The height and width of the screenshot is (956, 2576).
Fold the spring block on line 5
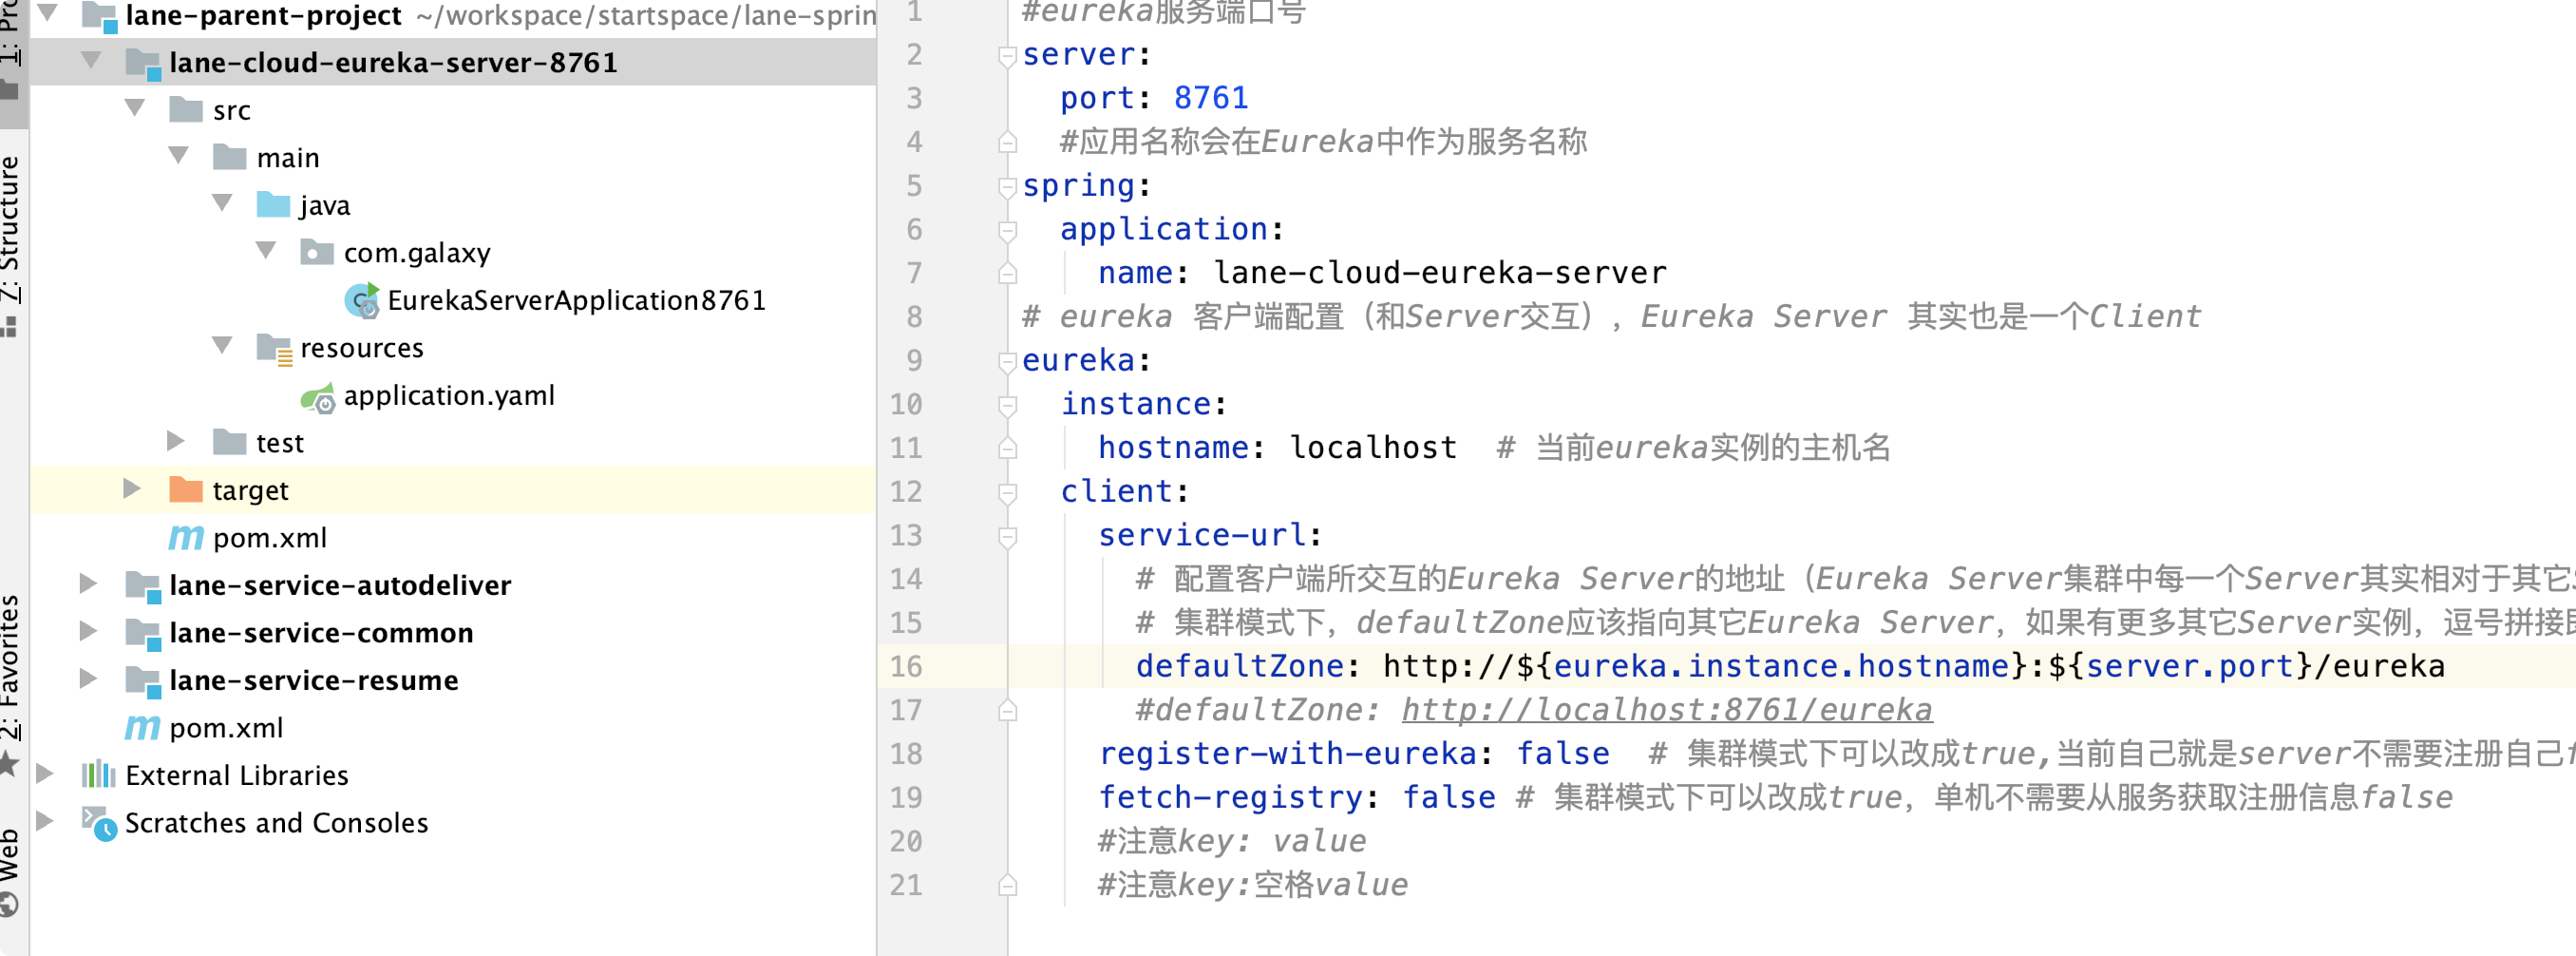coord(1007,187)
